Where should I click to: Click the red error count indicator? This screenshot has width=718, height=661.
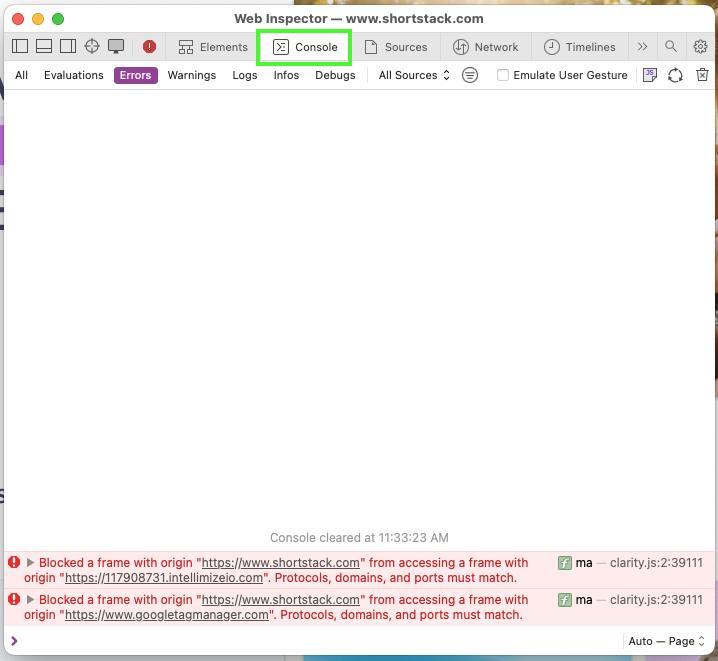tap(149, 47)
